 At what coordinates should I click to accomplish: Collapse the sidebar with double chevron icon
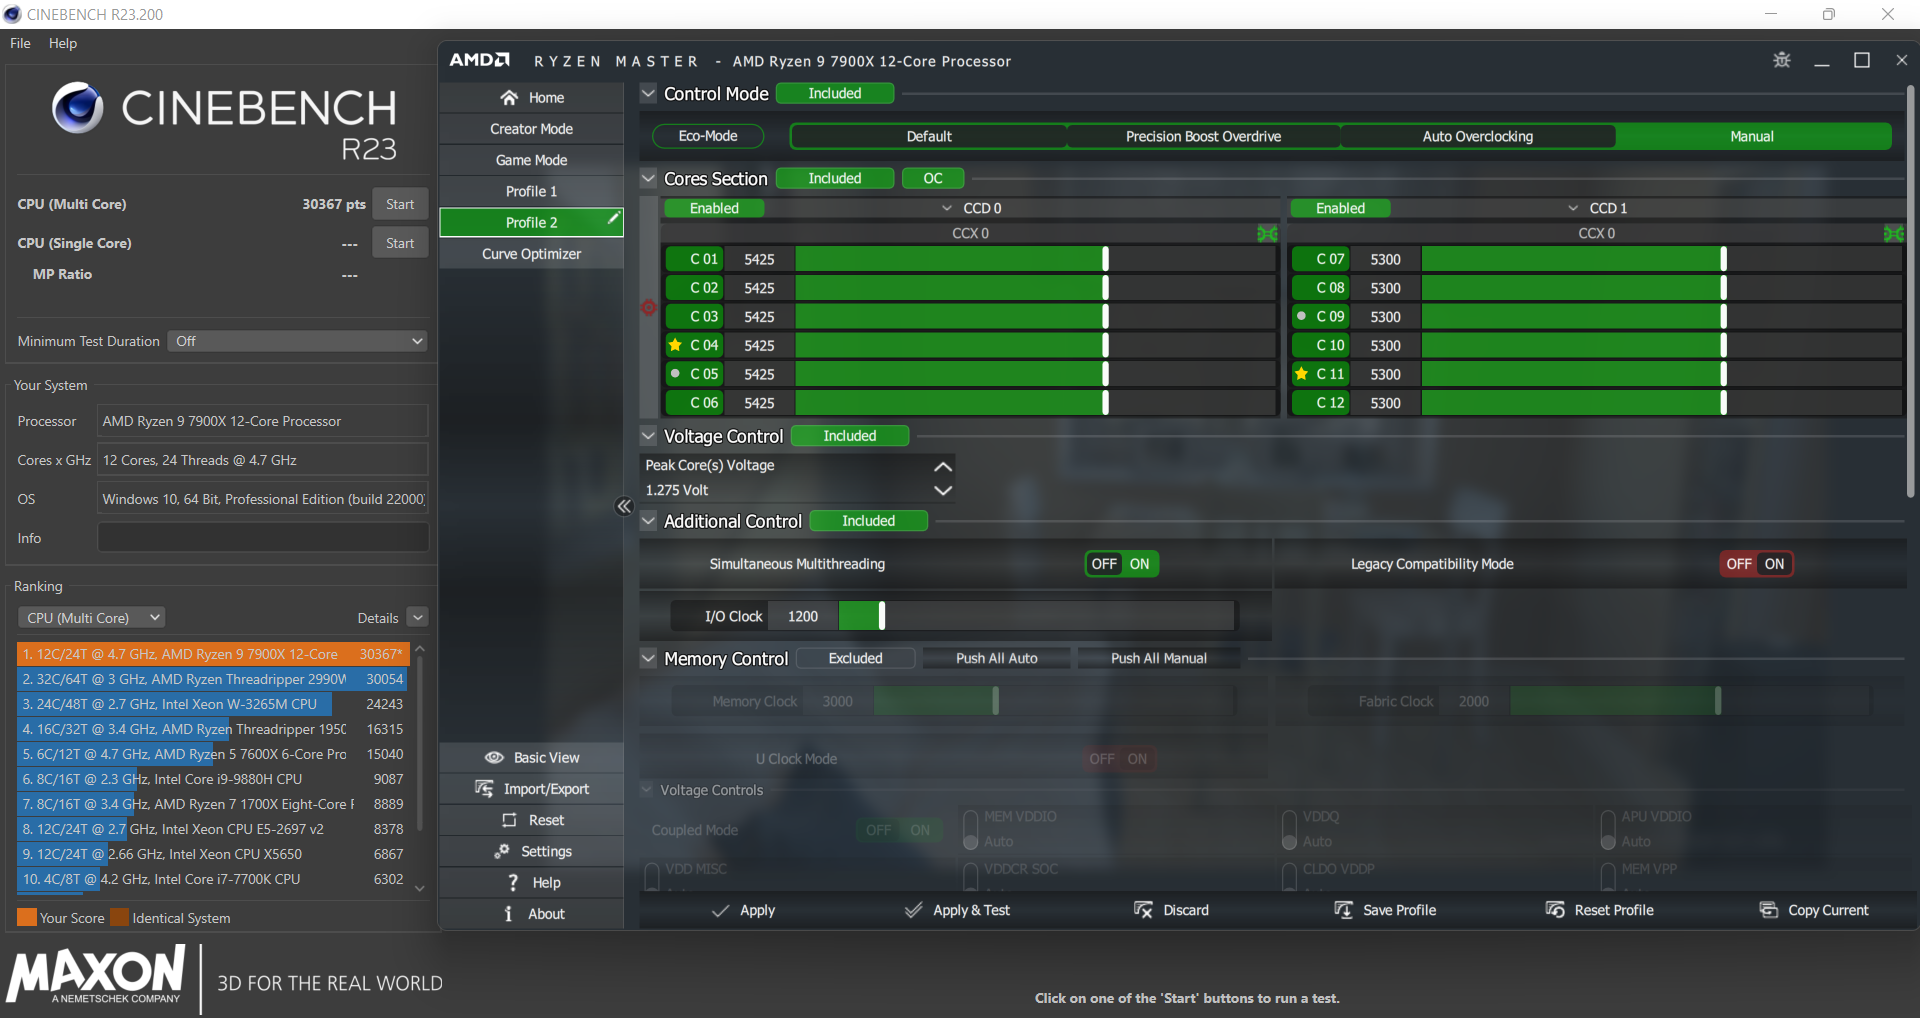pyautogui.click(x=624, y=506)
